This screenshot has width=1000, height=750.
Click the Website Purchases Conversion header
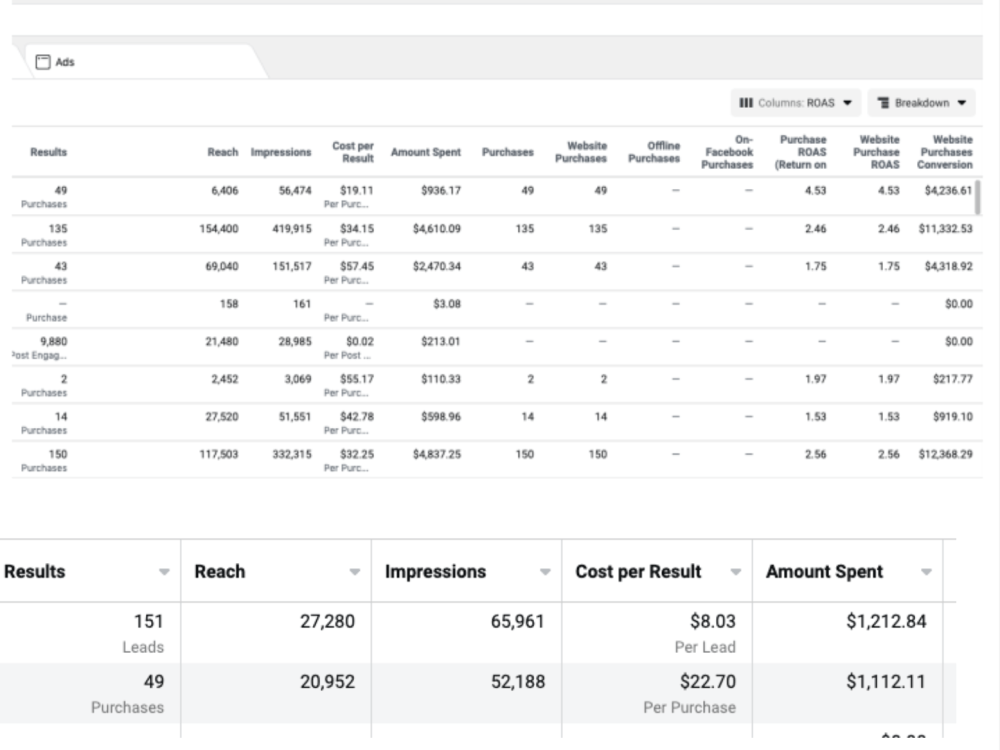pyautogui.click(x=945, y=152)
